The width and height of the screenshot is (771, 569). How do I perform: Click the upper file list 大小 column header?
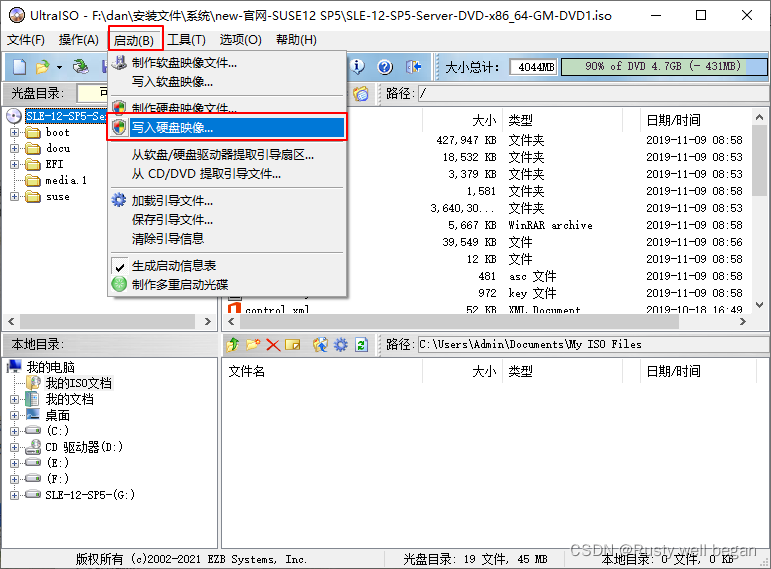pyautogui.click(x=462, y=120)
